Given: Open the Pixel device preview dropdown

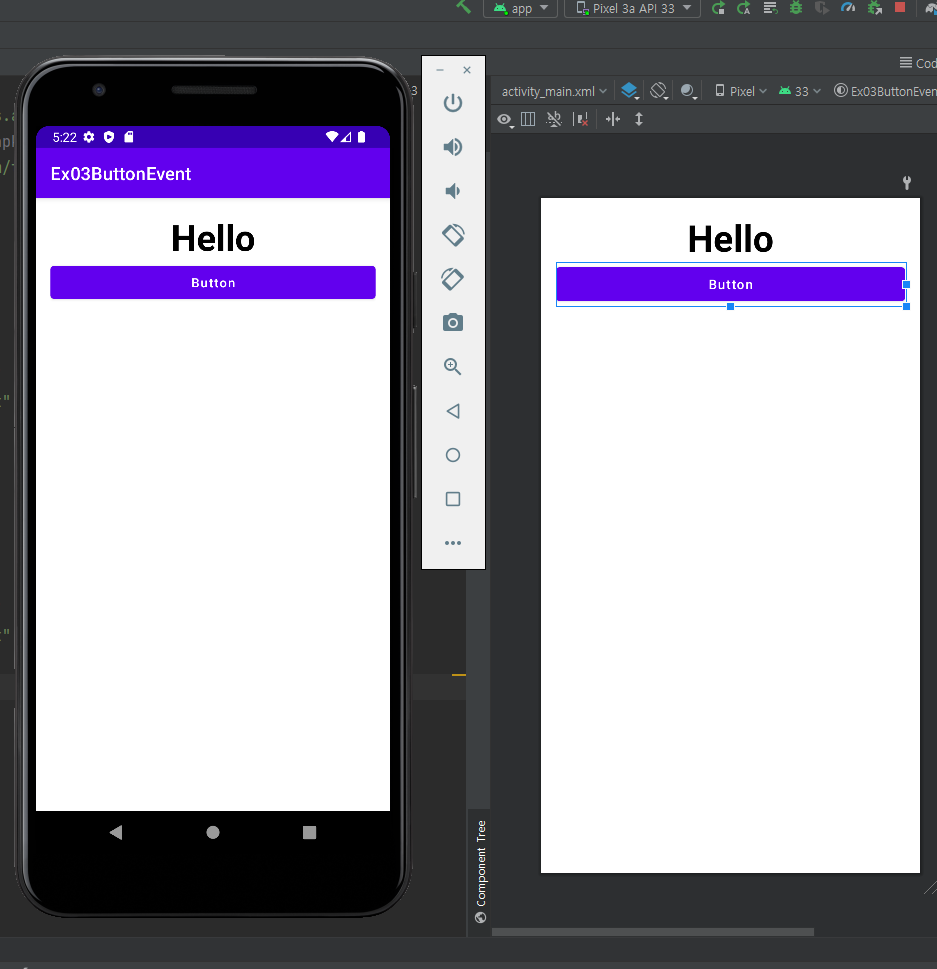Looking at the screenshot, I should [x=740, y=91].
